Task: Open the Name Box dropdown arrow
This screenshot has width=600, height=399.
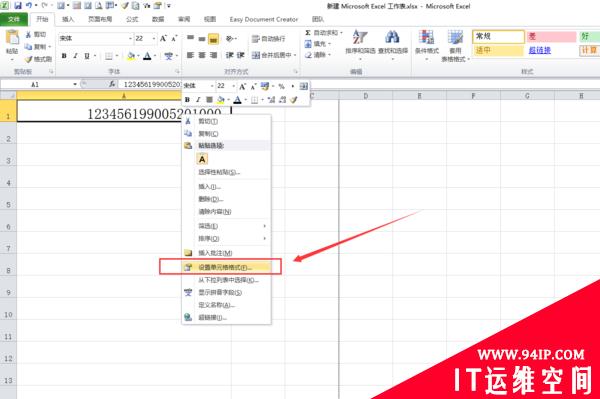Action: (x=75, y=84)
